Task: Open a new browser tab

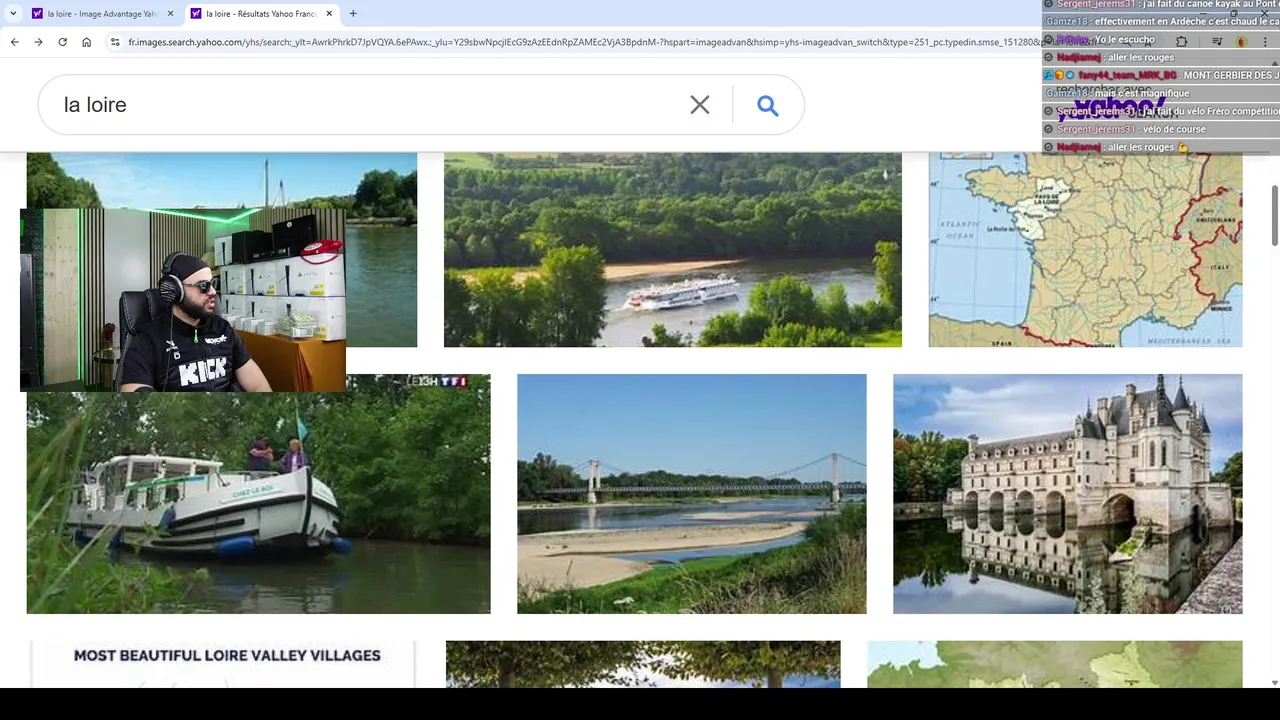Action: (x=353, y=14)
